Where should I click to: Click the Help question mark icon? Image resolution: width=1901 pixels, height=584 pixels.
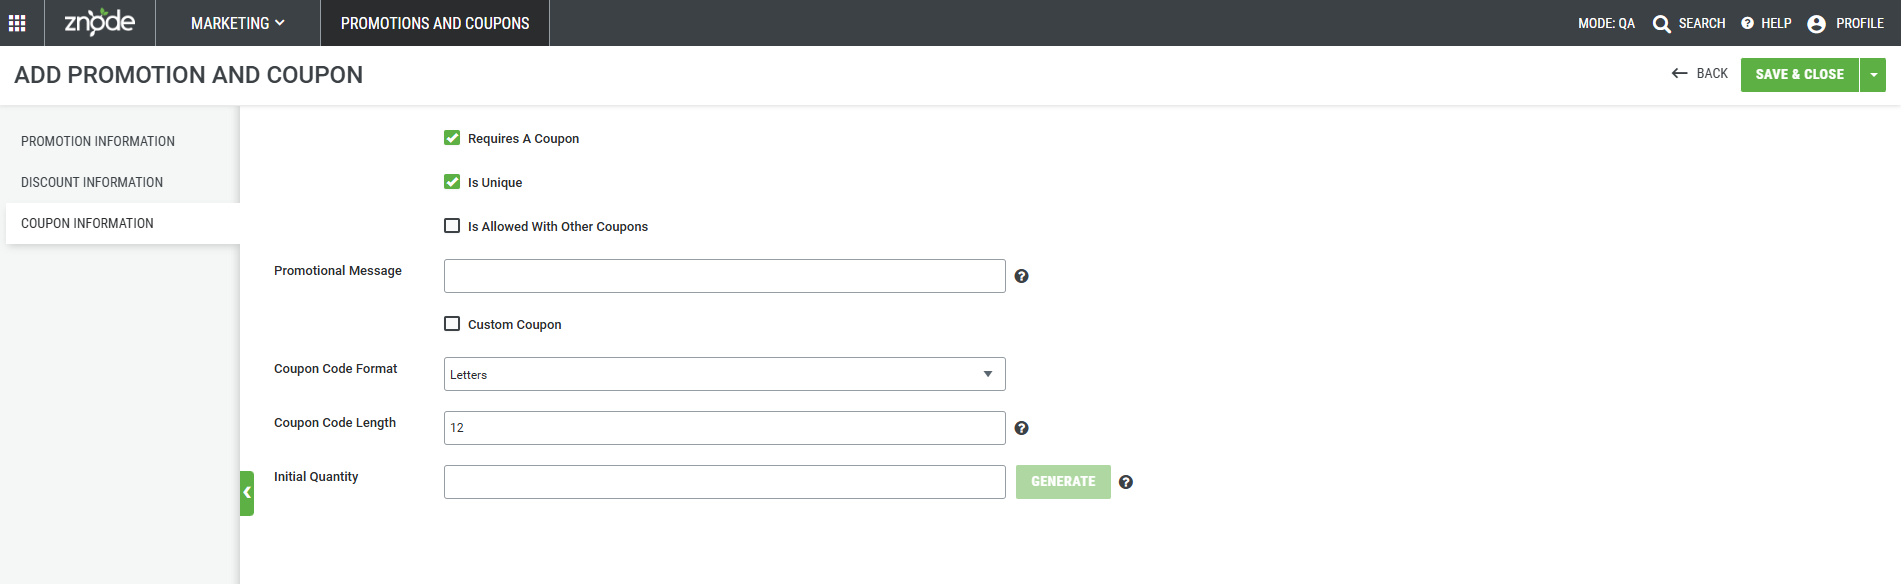(x=1747, y=23)
